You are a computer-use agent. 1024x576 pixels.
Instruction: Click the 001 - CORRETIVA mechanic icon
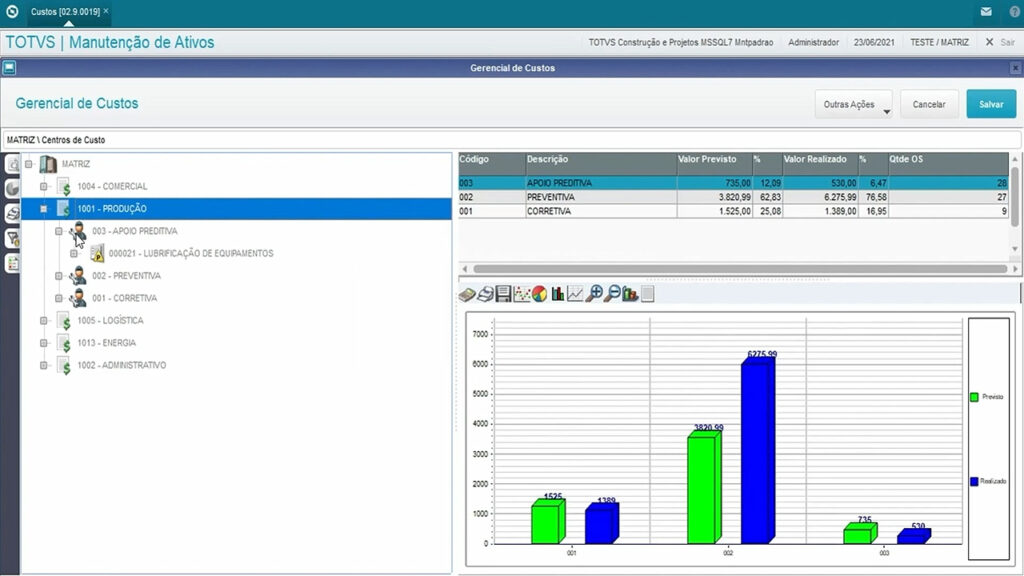pyautogui.click(x=78, y=298)
